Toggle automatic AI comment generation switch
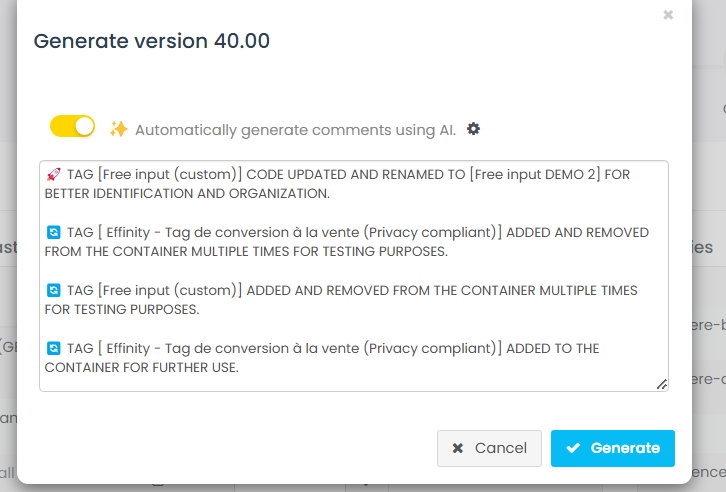This screenshot has width=726, height=492. click(72, 127)
